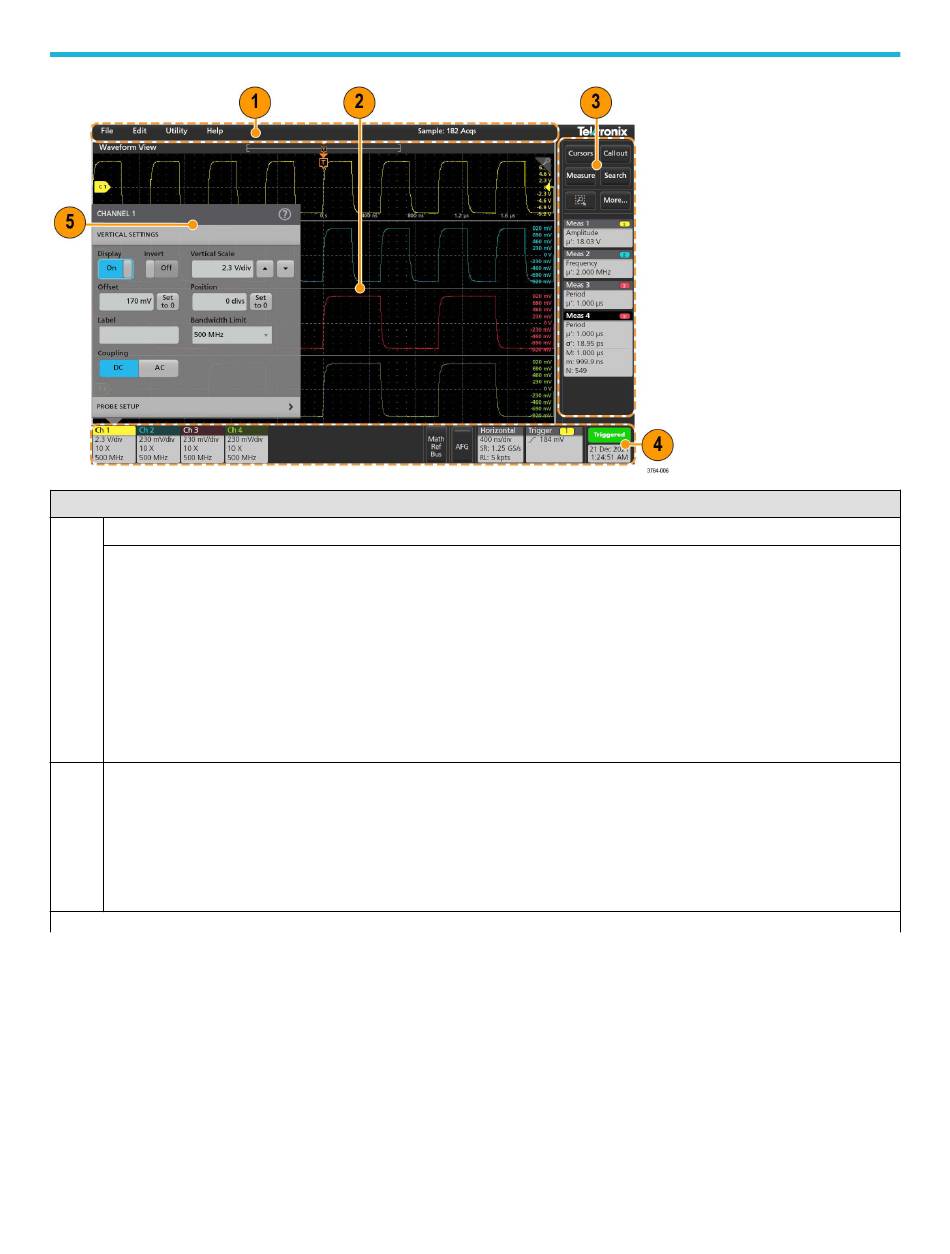The image size is (950, 1254).
Task: Select the Ch 4 badge
Action: (x=246, y=444)
